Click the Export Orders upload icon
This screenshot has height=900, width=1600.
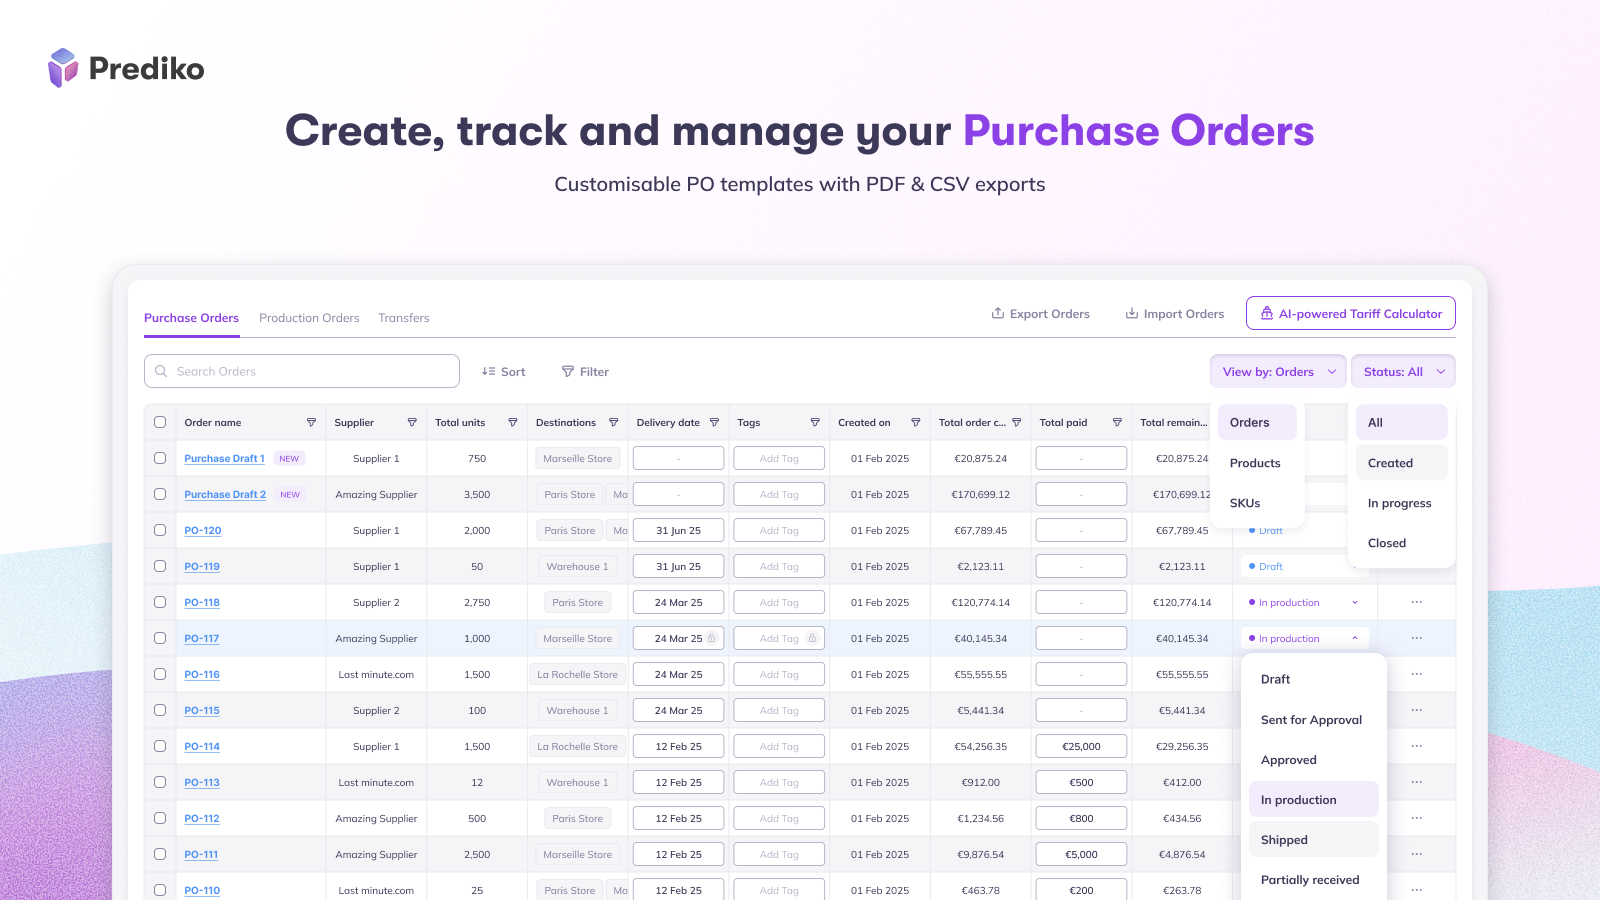tap(997, 313)
